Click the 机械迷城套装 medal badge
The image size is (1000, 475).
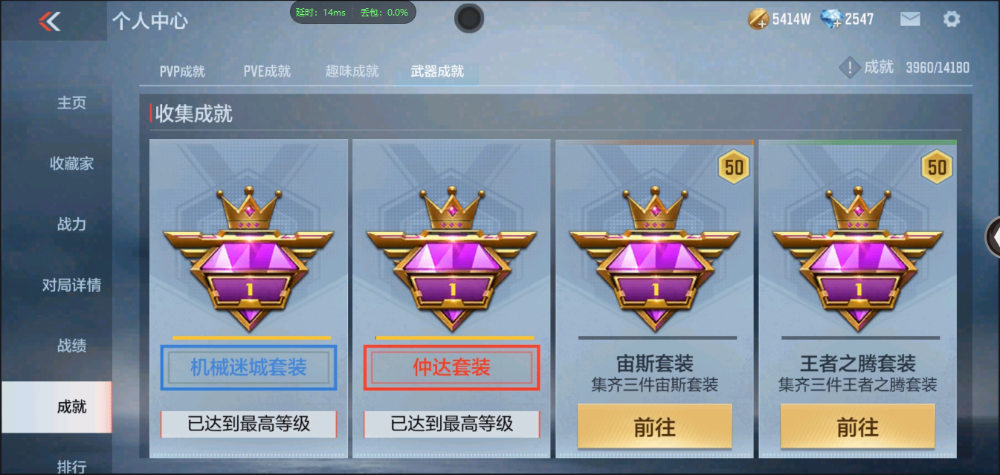pyautogui.click(x=249, y=258)
